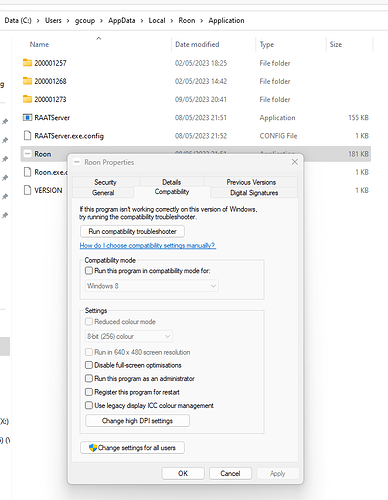Sort files by Size column header

(x=336, y=44)
